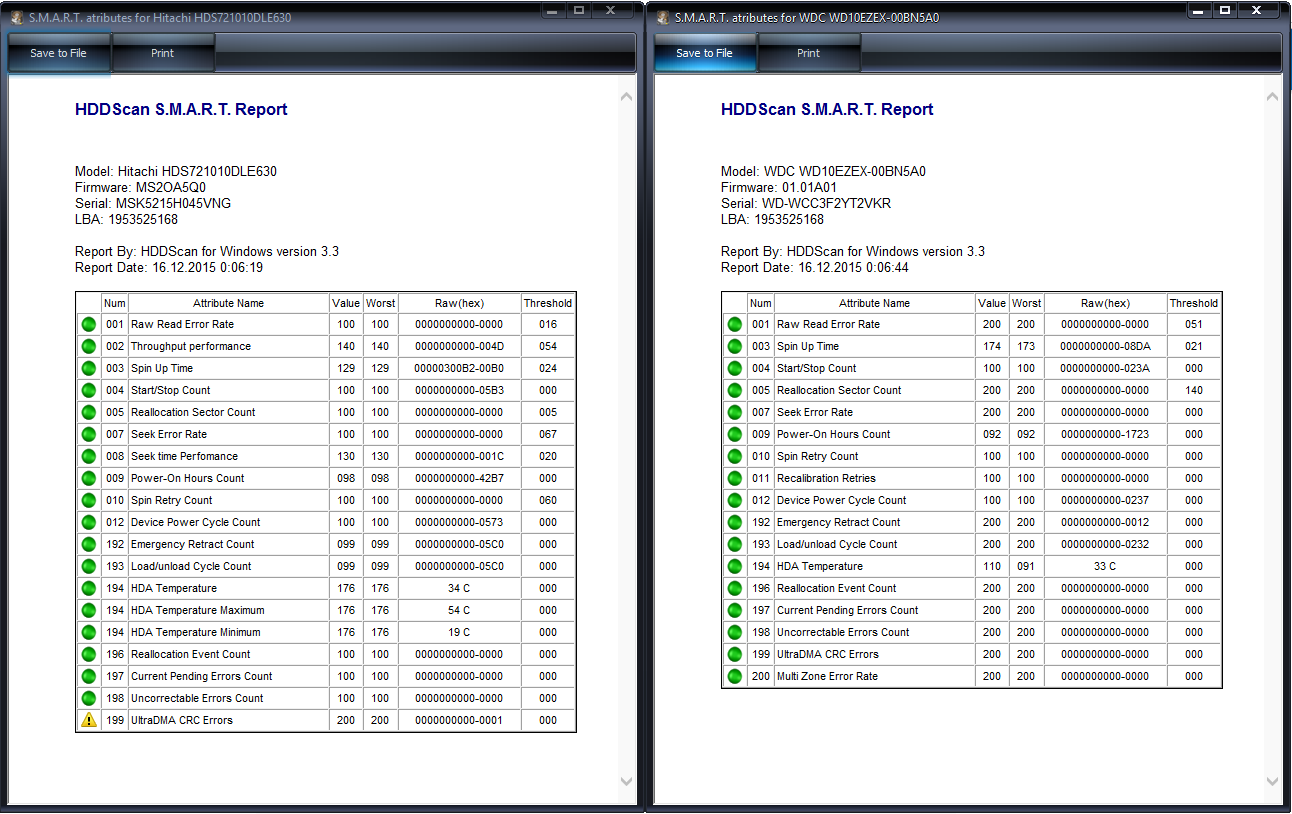Maximize the Hitachi S.M.A.R.T. window

579,10
